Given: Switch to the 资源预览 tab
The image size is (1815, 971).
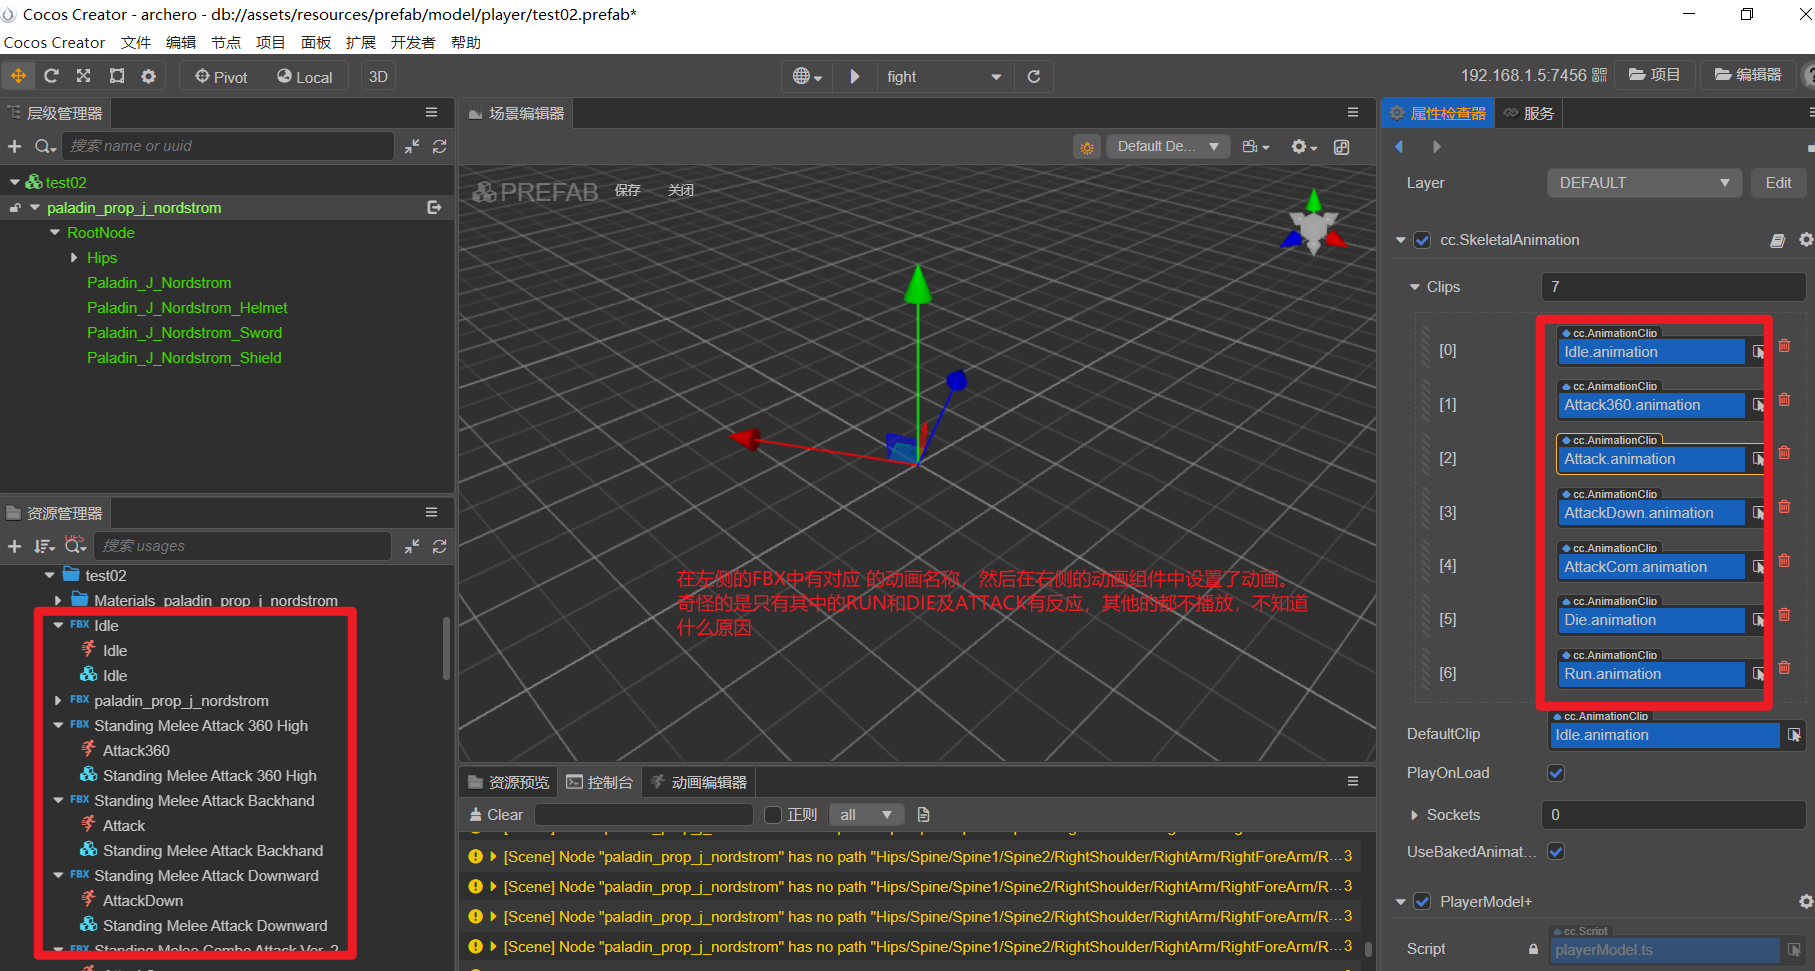Looking at the screenshot, I should (509, 782).
